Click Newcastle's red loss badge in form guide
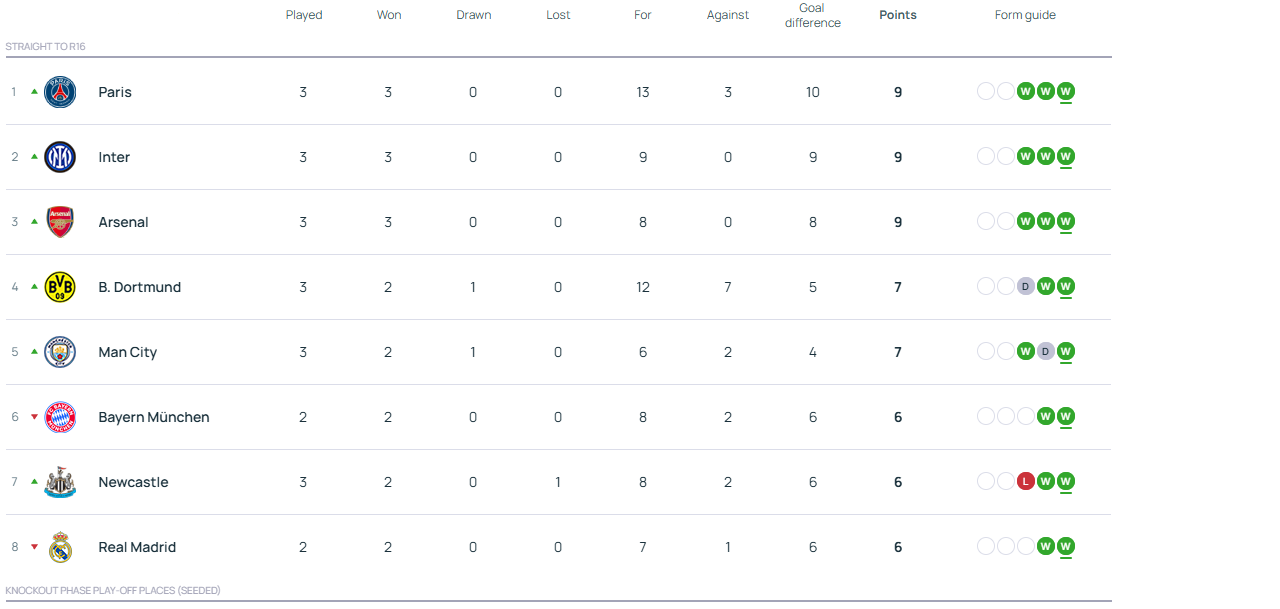This screenshot has height=609, width=1280. (1025, 482)
